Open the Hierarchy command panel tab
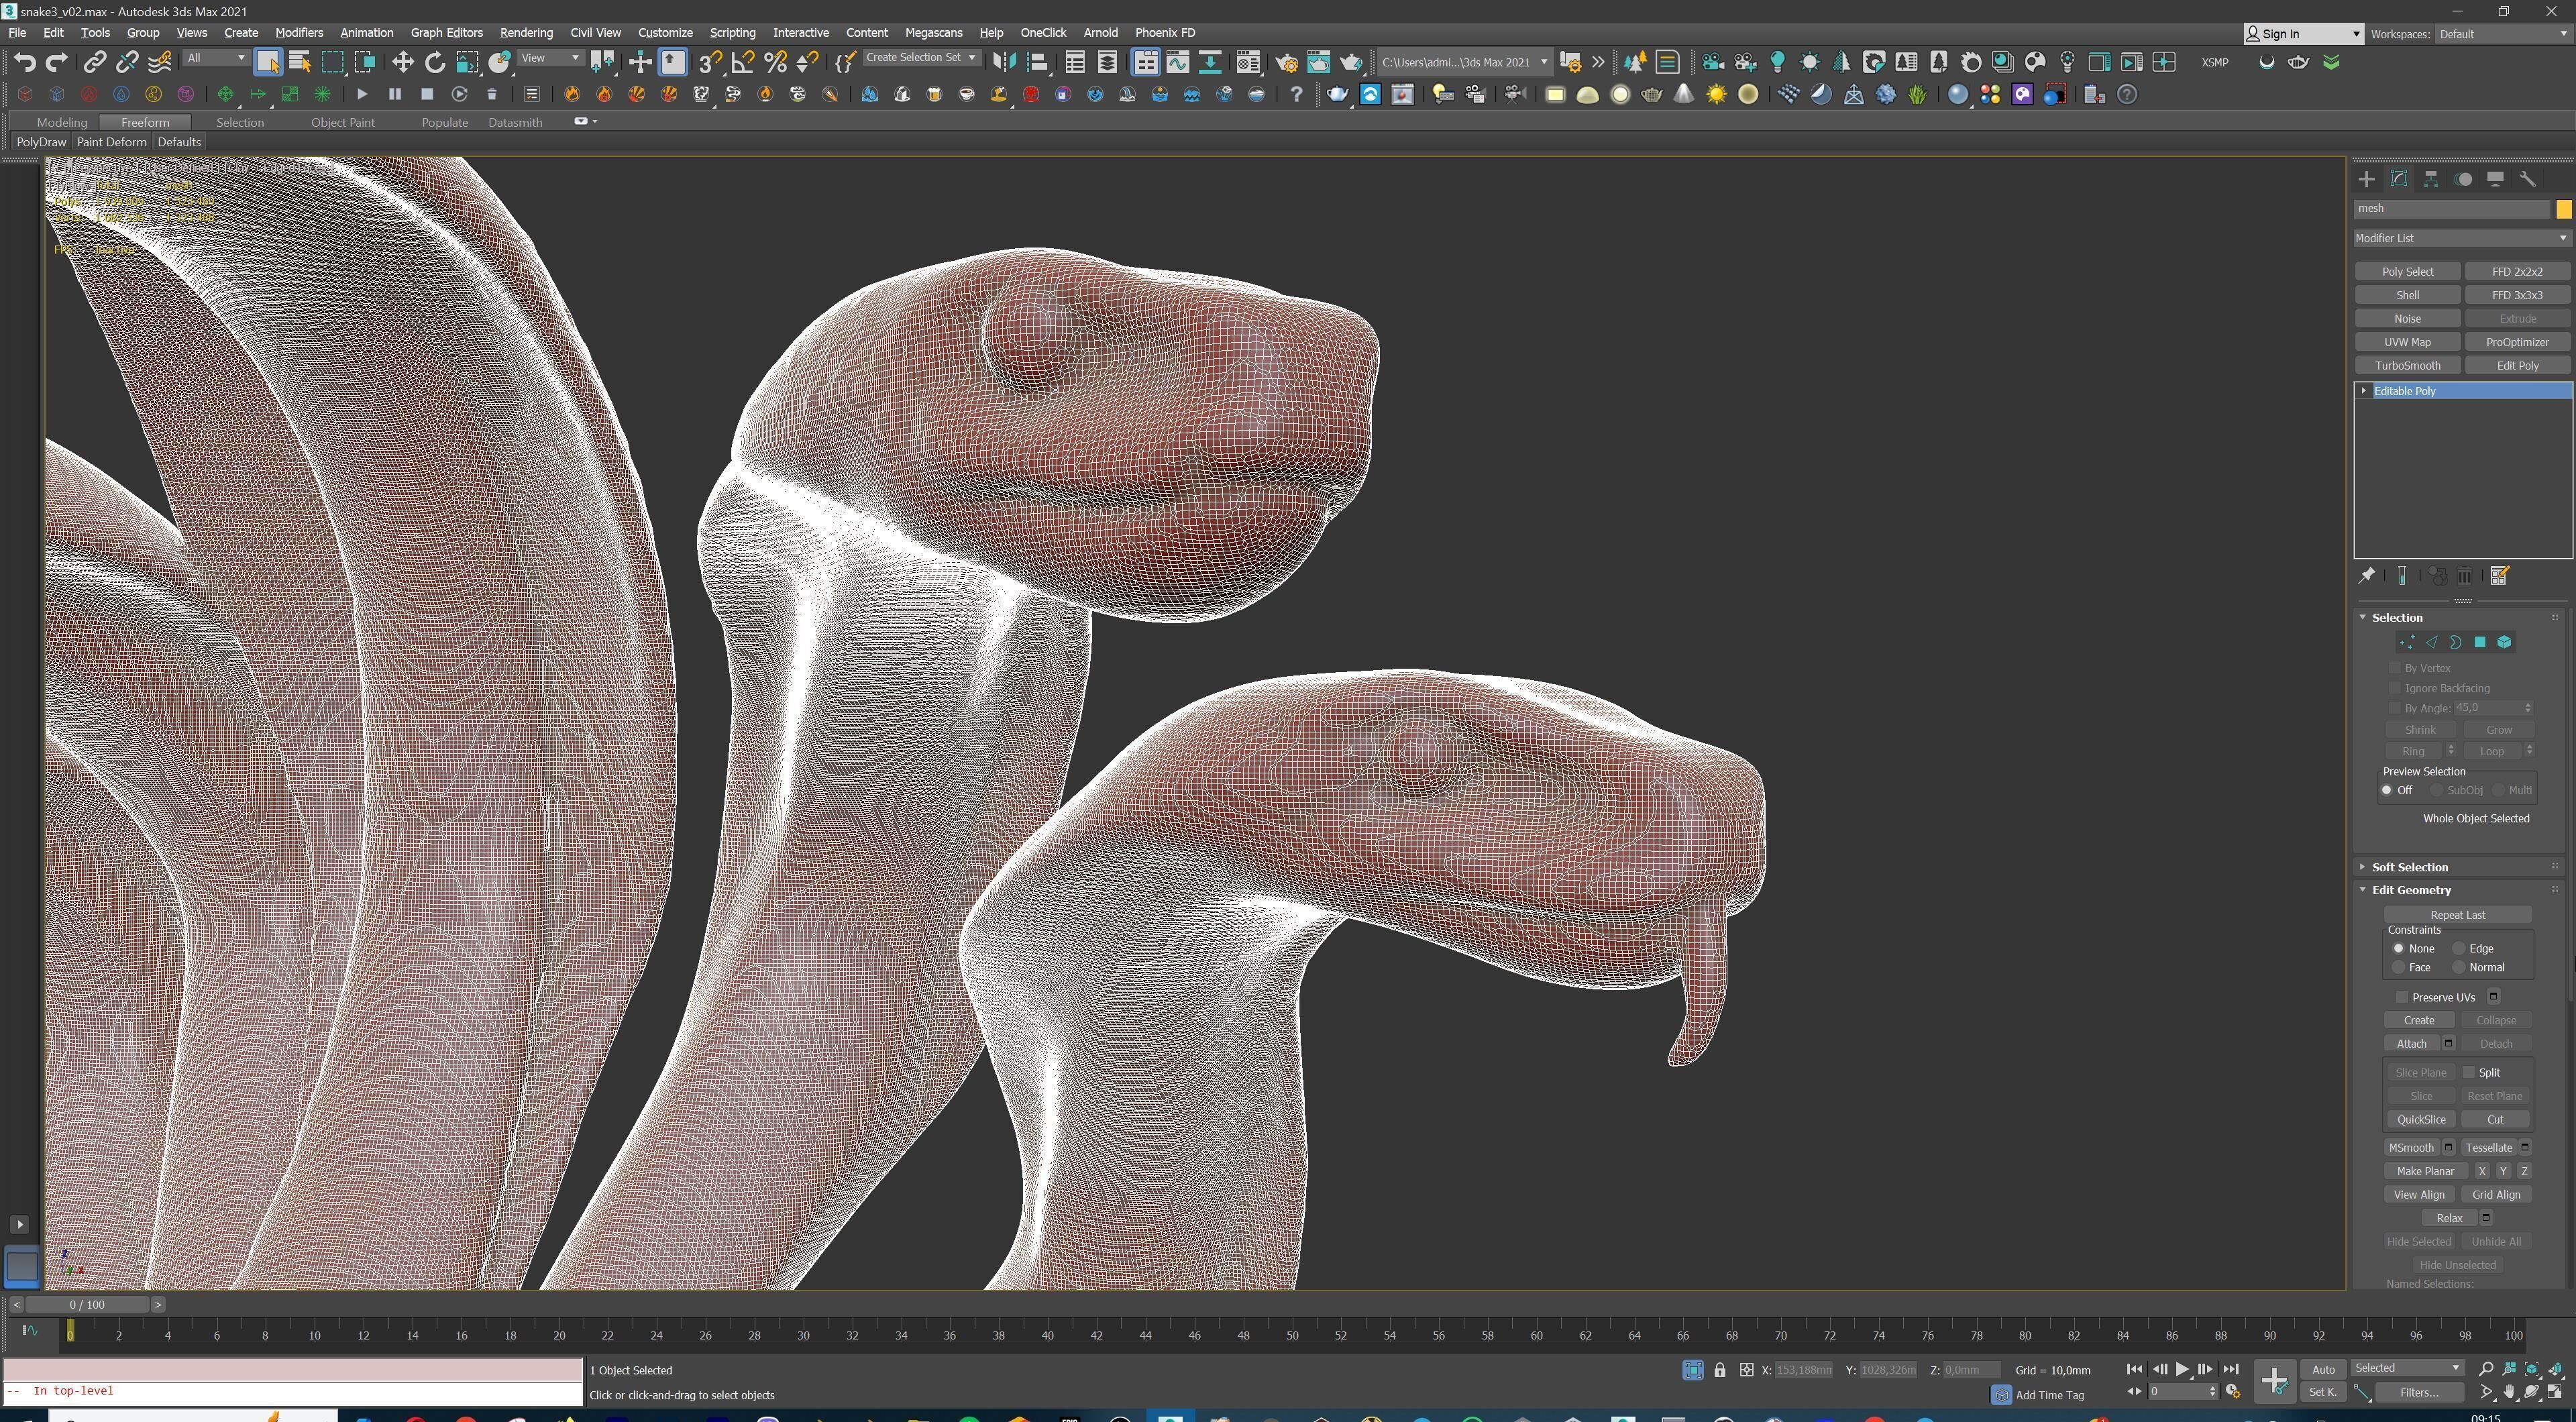 coord(2431,179)
